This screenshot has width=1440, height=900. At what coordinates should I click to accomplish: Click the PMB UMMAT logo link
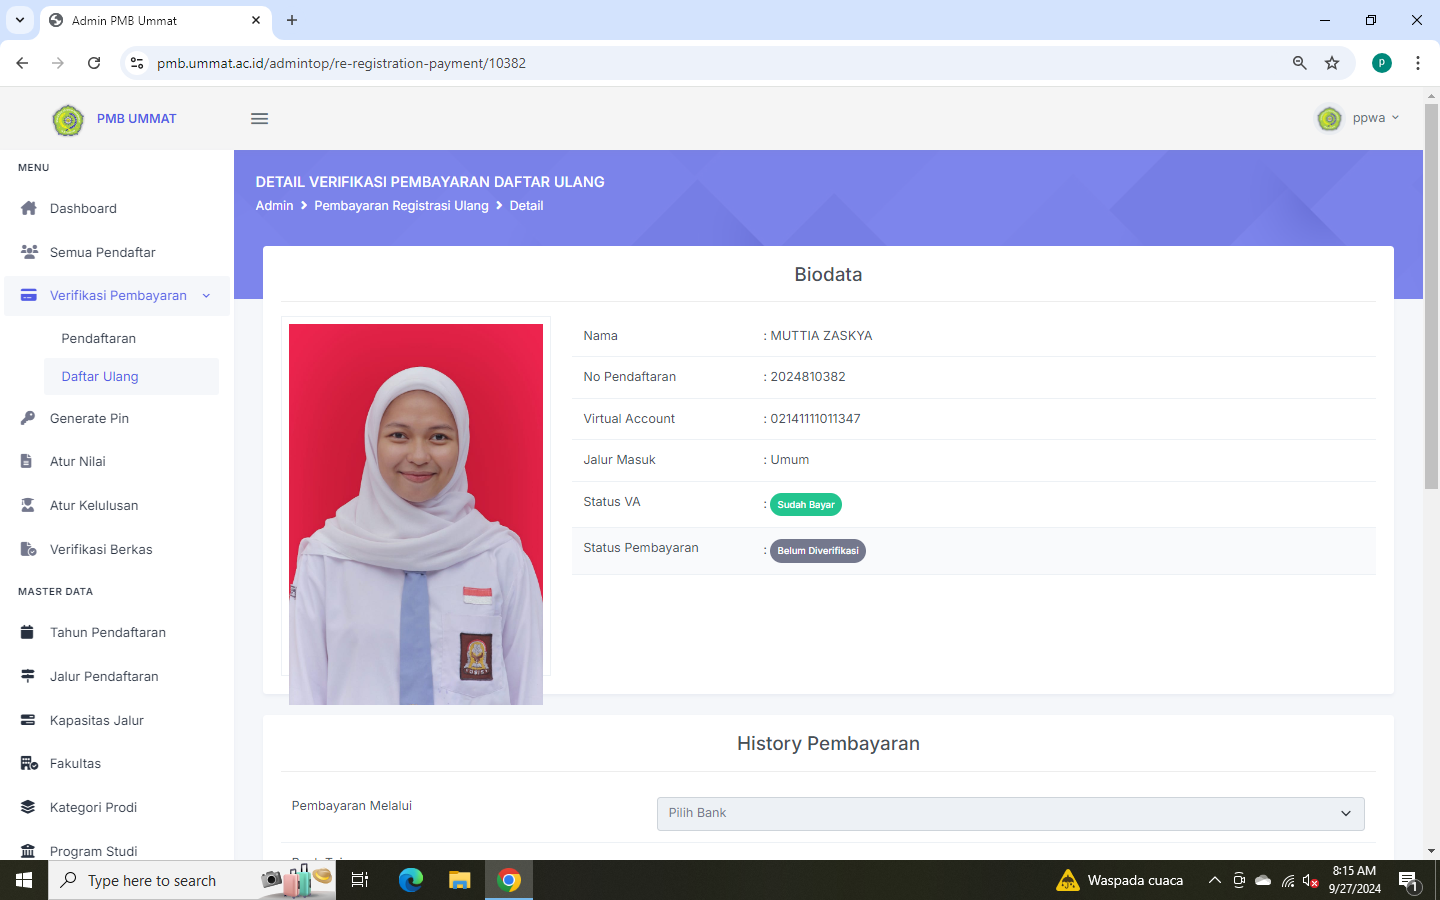(x=115, y=119)
